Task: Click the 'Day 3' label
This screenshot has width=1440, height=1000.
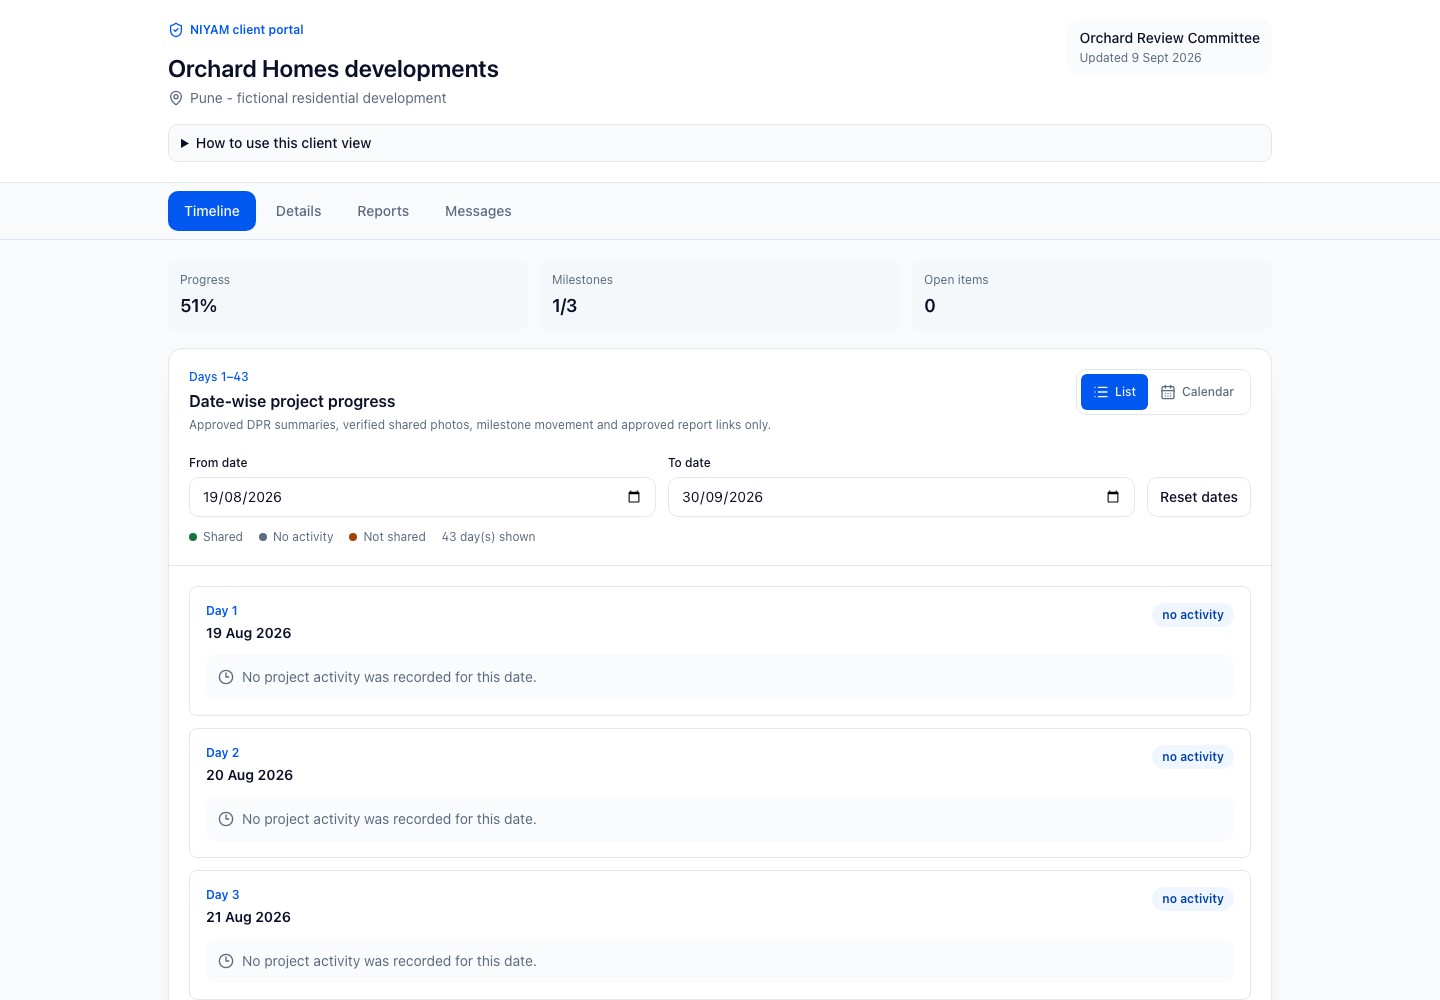Action: coord(223,895)
